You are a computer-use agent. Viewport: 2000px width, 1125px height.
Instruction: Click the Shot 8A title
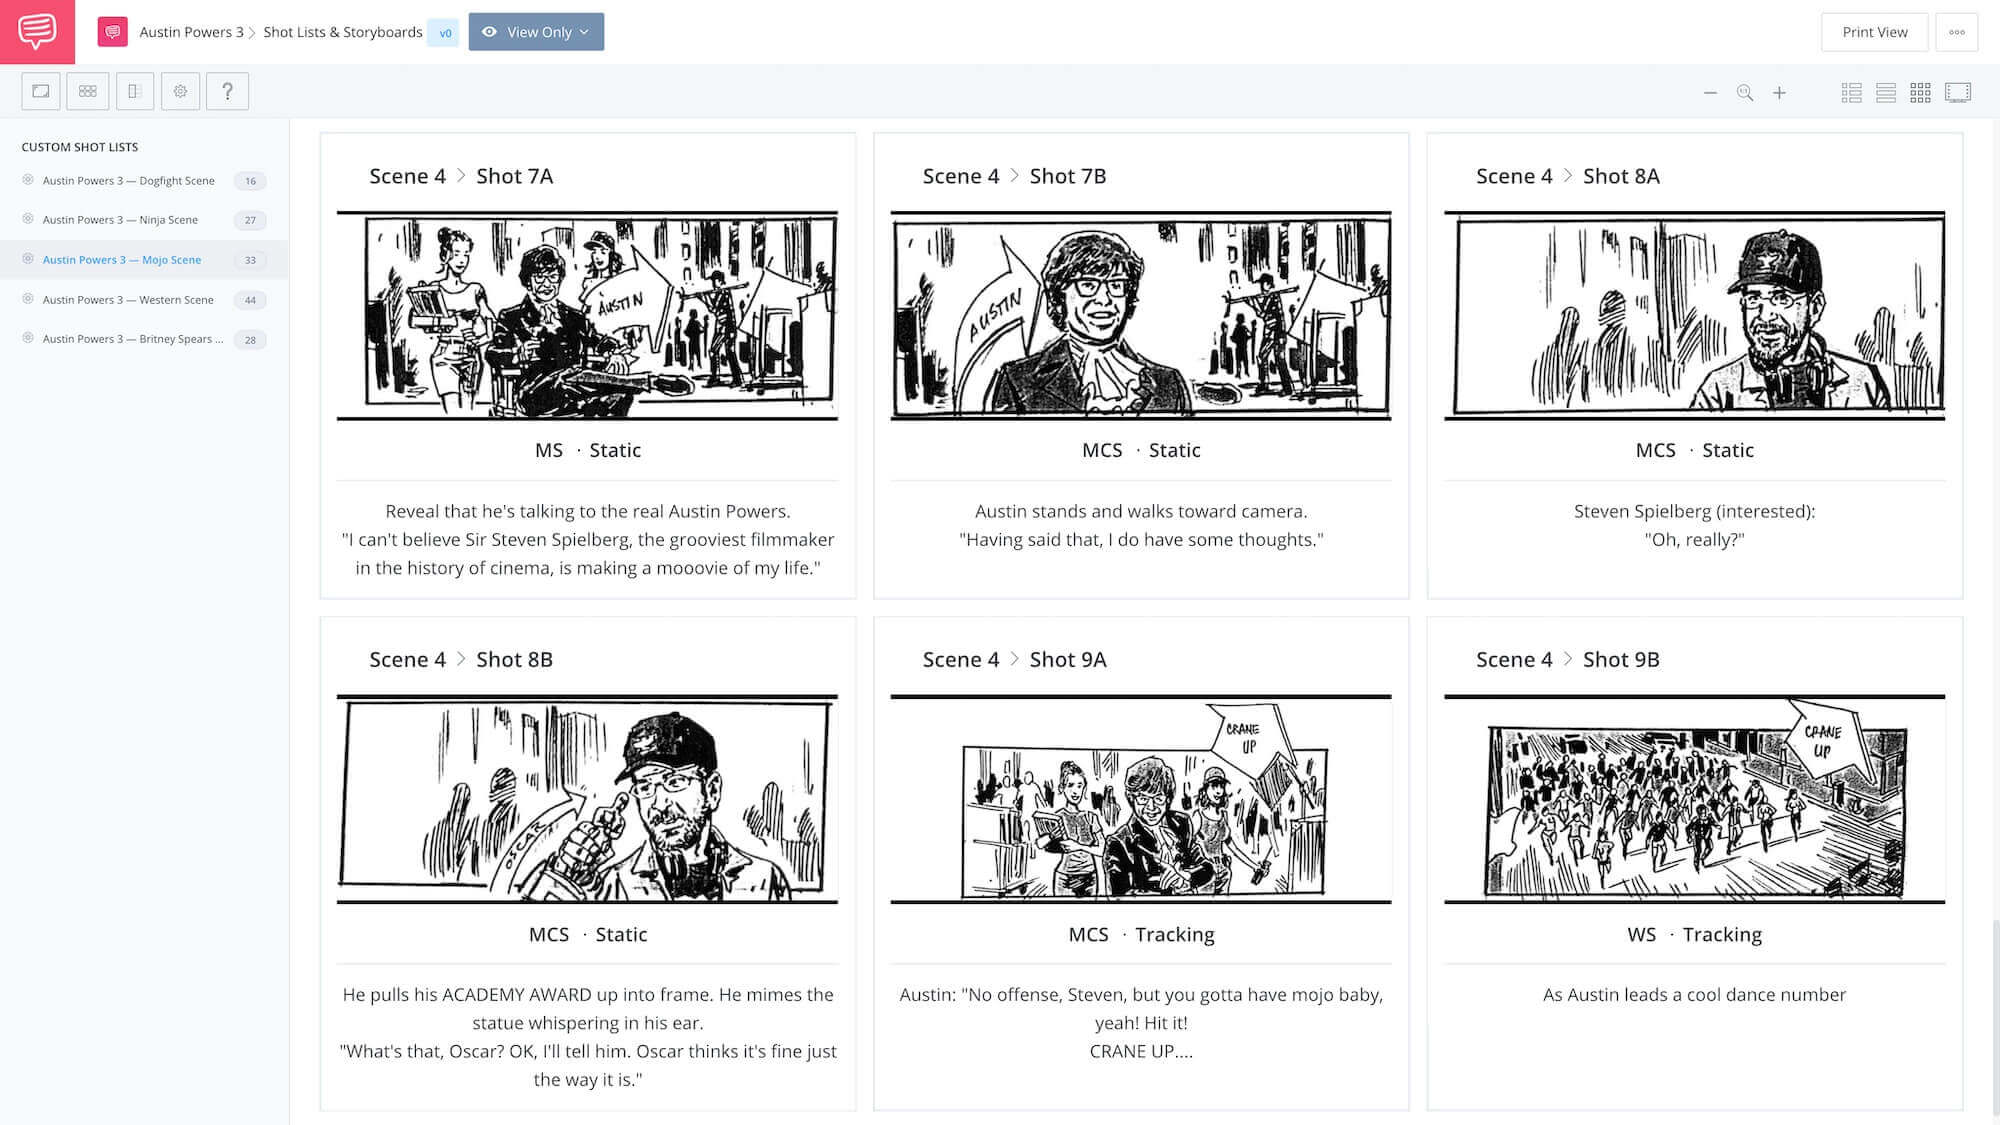1621,176
